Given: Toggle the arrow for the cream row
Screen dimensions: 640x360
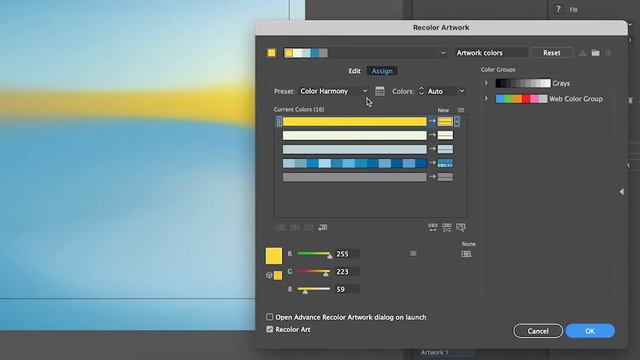Looking at the screenshot, I should [432, 135].
